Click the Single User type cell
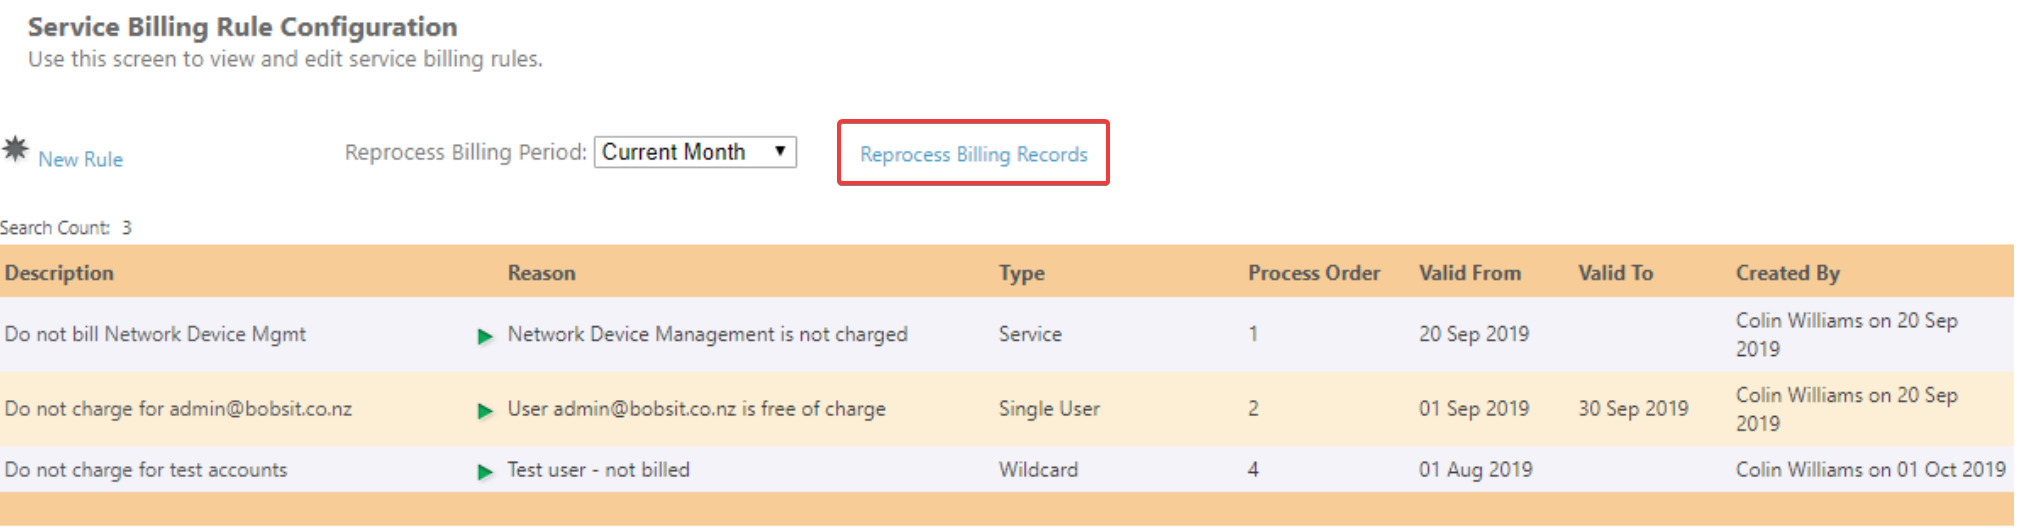Screen dimensions: 2020x528 [x=1049, y=409]
